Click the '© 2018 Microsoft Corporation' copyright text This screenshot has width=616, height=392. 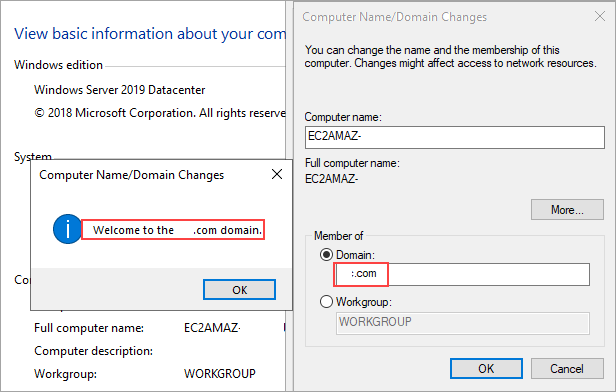pos(160,113)
